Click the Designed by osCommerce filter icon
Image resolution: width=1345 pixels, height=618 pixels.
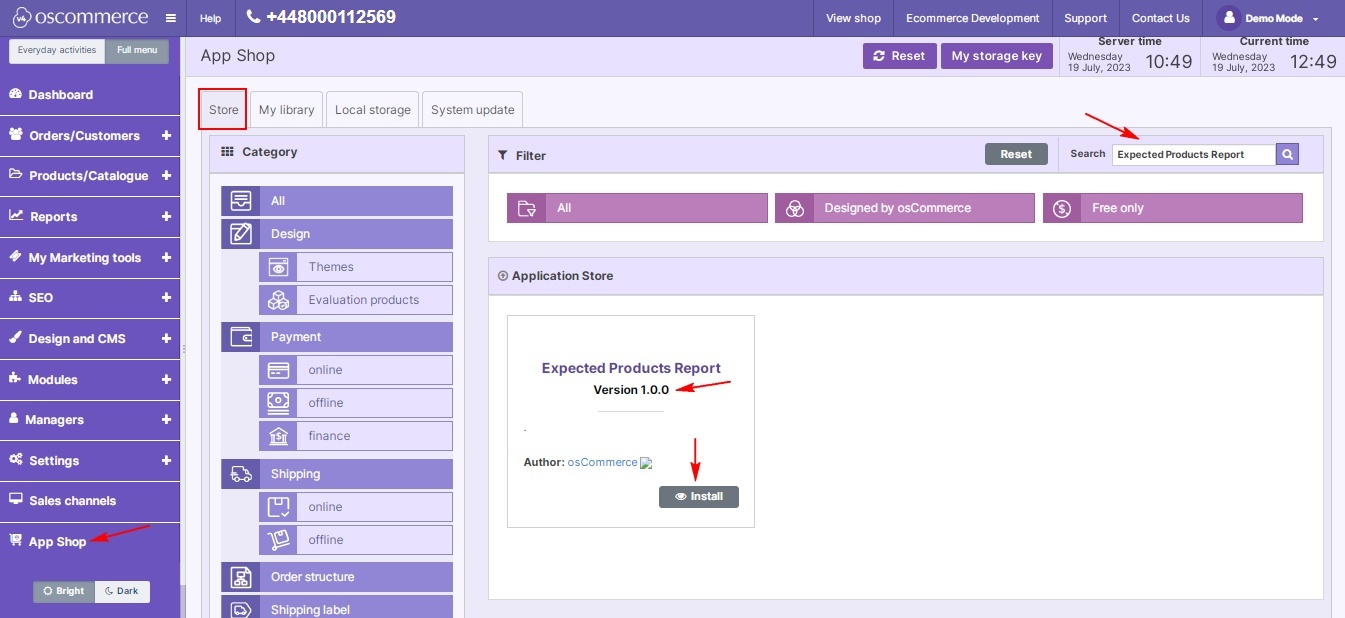coord(794,208)
